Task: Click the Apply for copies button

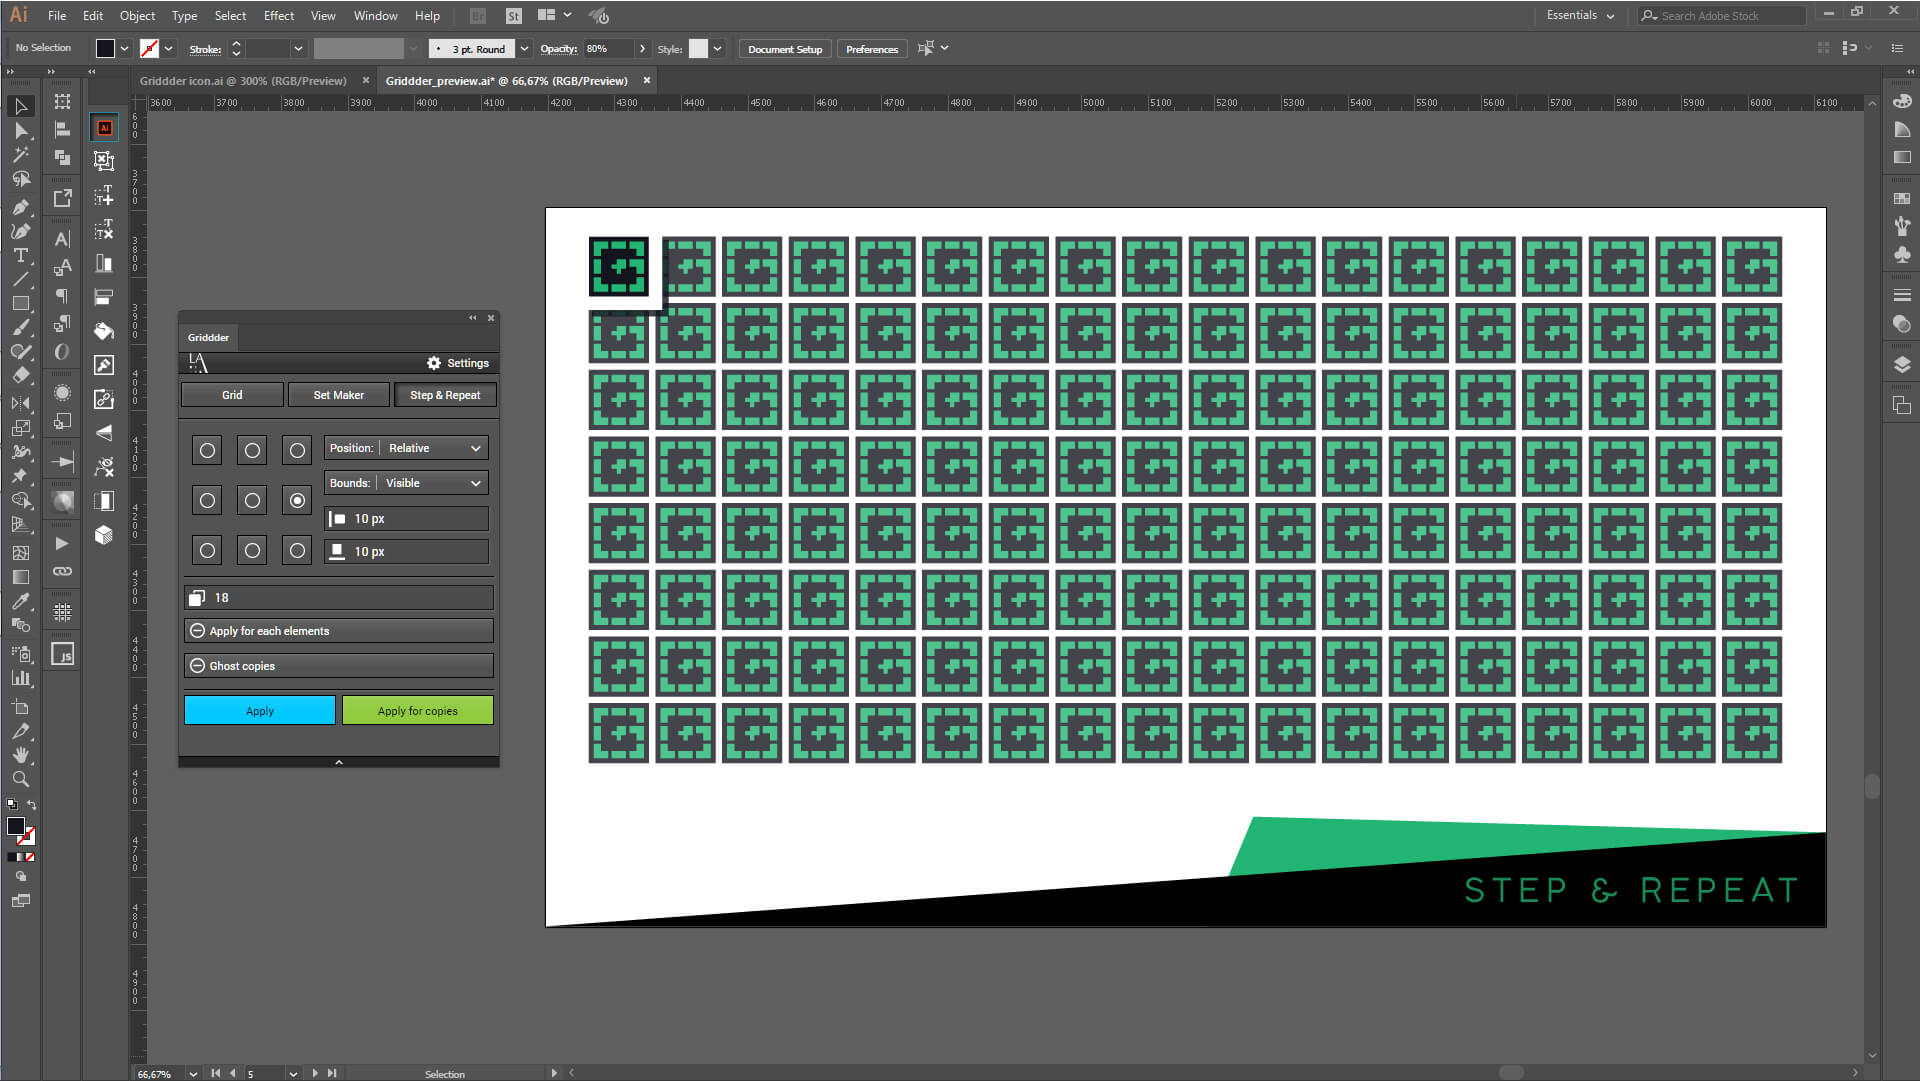Action: click(x=418, y=711)
